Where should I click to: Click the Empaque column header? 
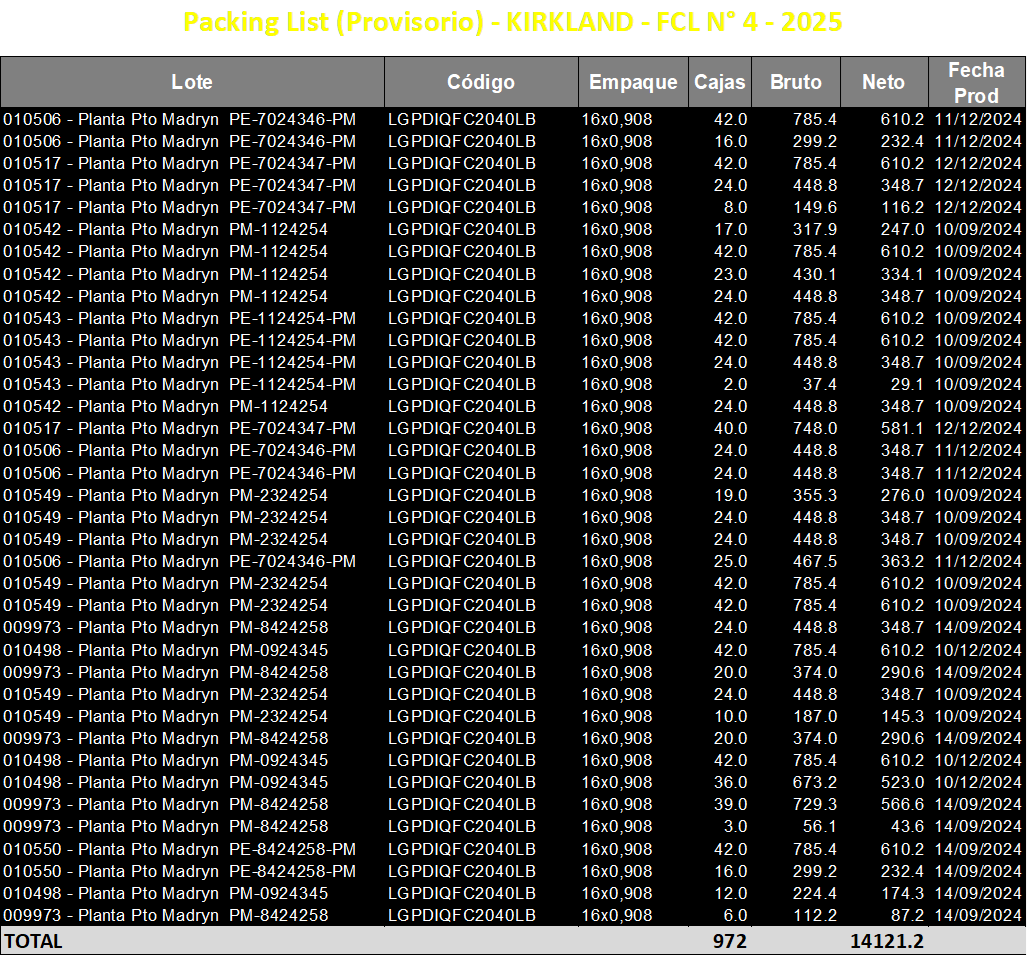point(633,82)
